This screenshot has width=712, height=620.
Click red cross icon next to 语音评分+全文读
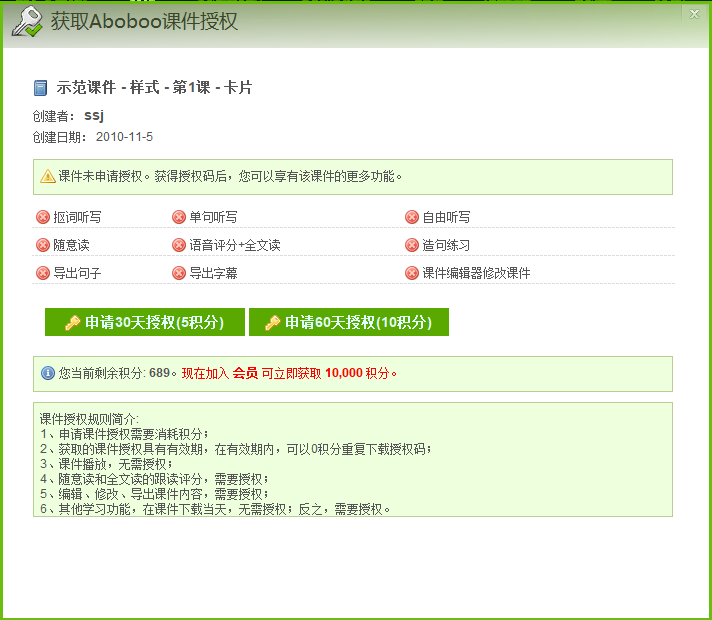point(179,245)
